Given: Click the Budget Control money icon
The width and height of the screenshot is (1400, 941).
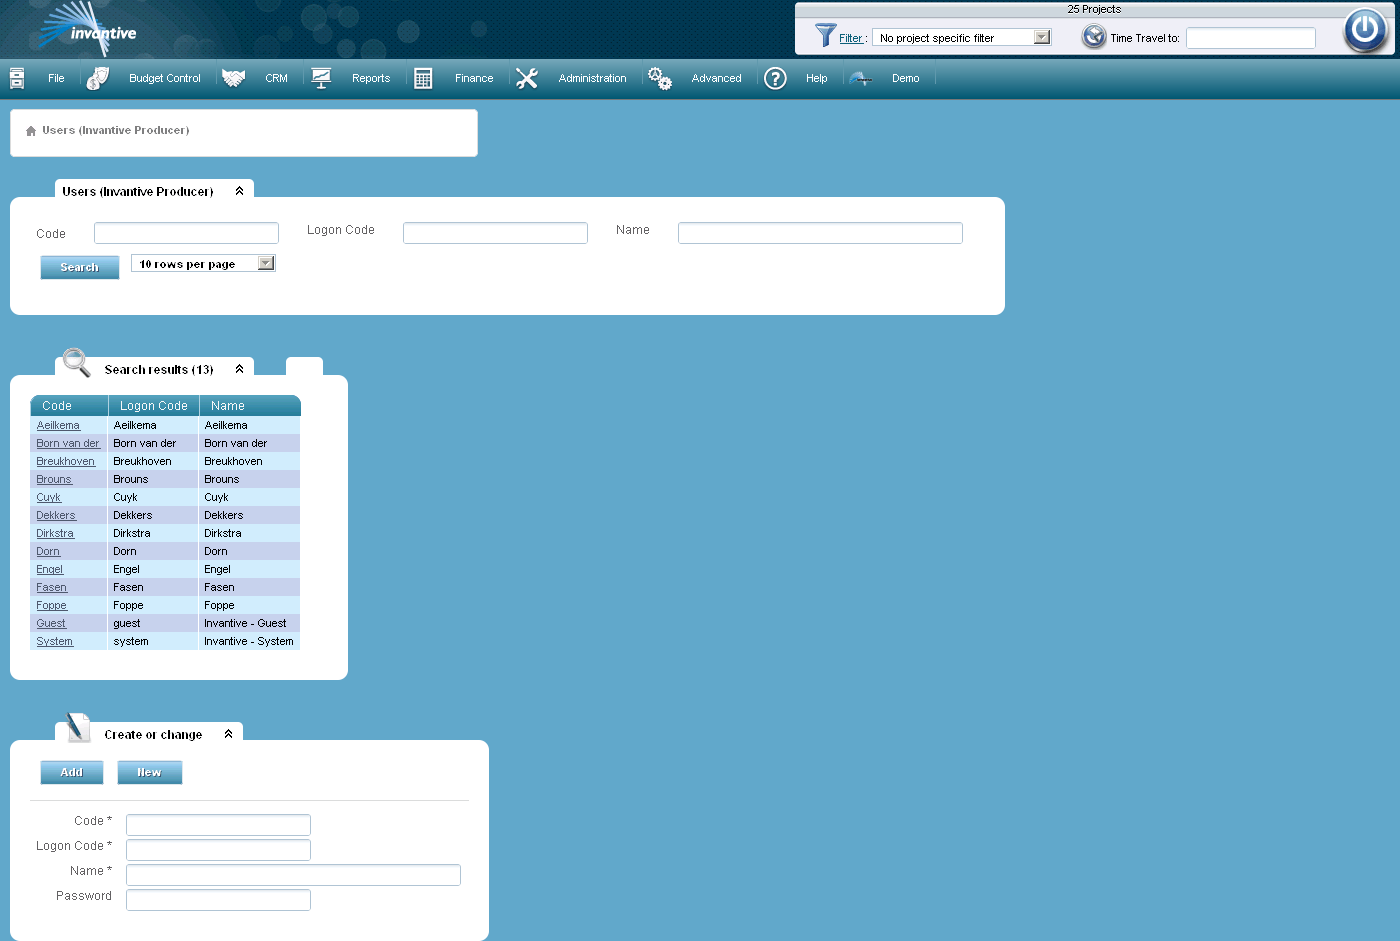Looking at the screenshot, I should pos(98,78).
